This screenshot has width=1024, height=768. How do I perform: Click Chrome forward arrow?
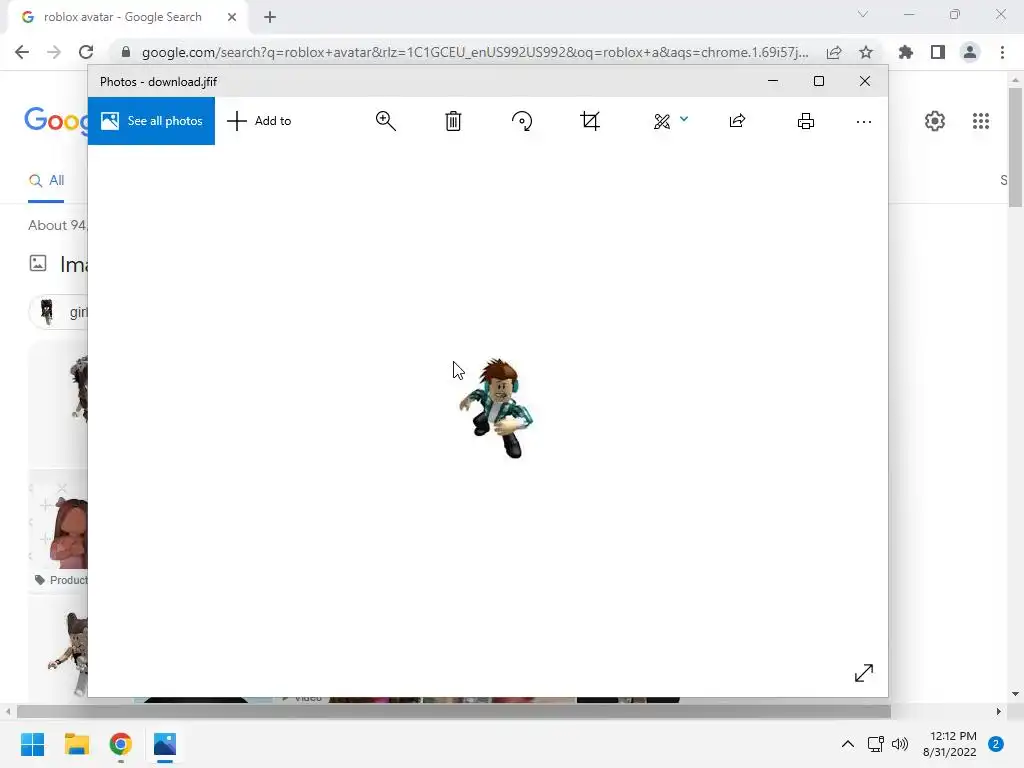point(54,52)
